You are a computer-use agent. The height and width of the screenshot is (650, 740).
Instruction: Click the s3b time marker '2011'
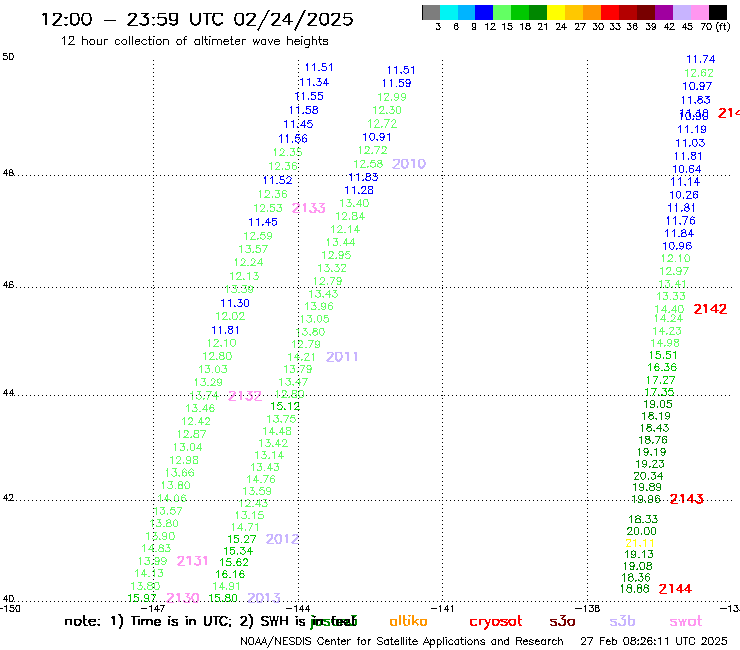(342, 356)
